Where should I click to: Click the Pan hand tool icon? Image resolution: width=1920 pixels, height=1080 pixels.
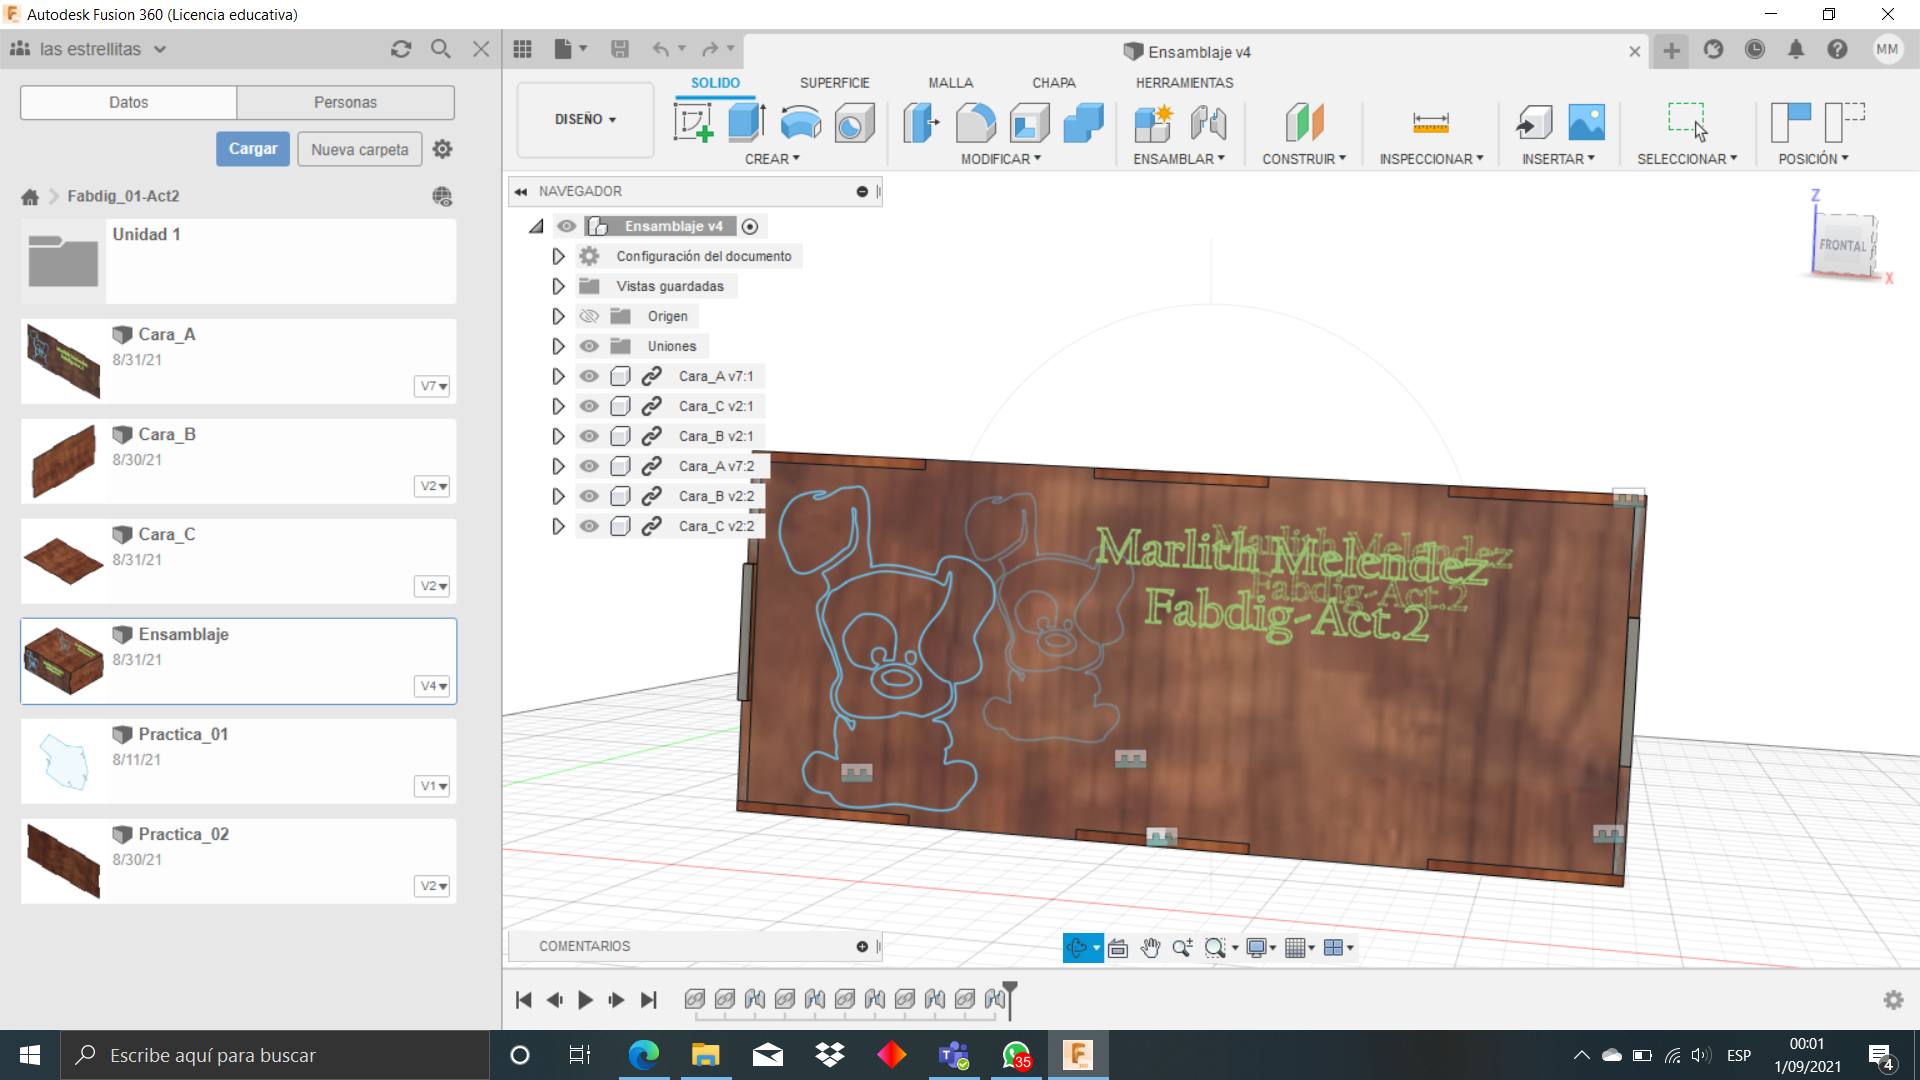[x=1150, y=948]
